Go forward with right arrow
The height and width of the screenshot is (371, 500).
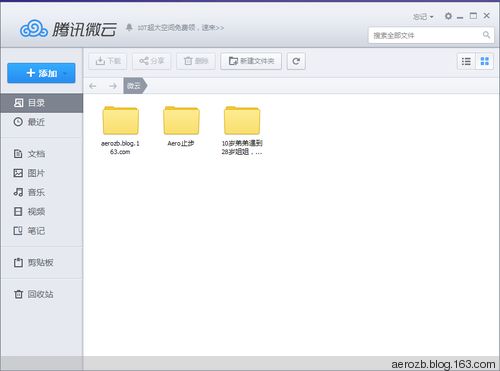(113, 86)
